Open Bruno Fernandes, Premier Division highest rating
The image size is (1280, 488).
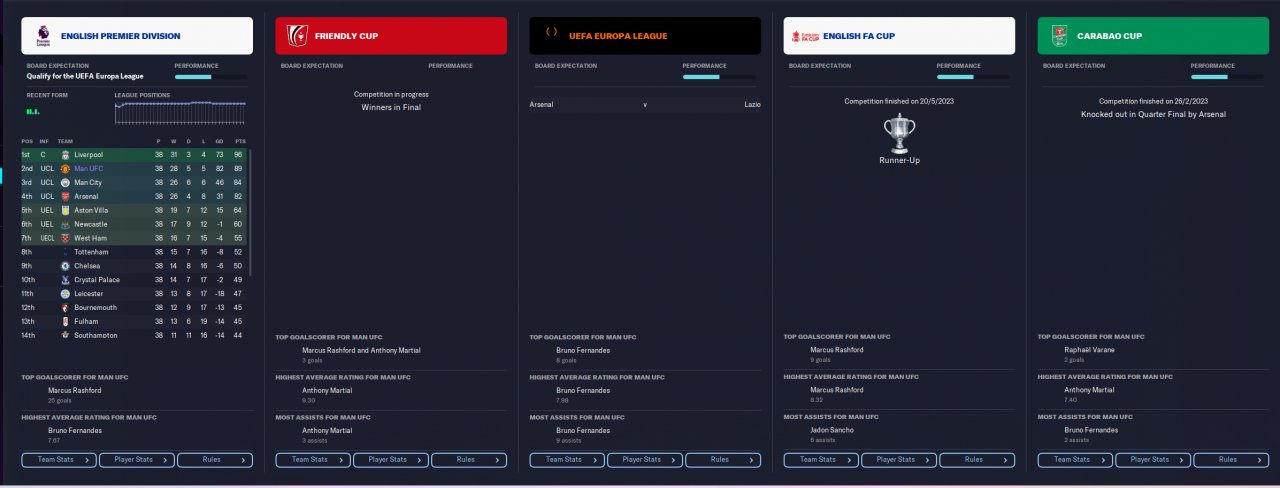click(x=76, y=430)
